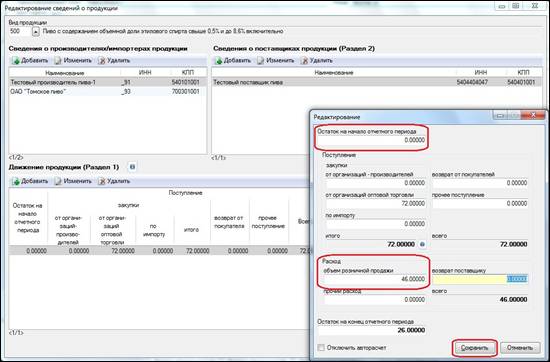Select row Тестовый производитель пива-1
The width and height of the screenshot is (550, 362).
(108, 82)
